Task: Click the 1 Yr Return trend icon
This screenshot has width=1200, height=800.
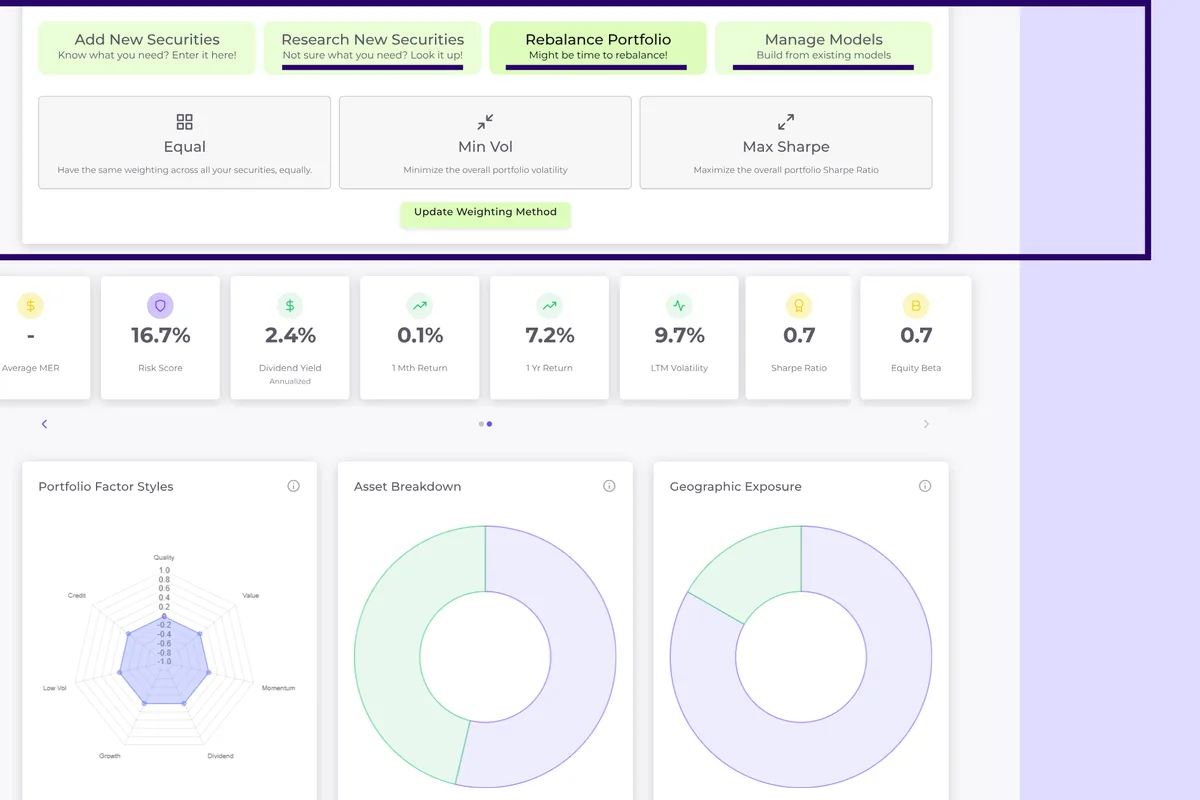Action: point(549,306)
